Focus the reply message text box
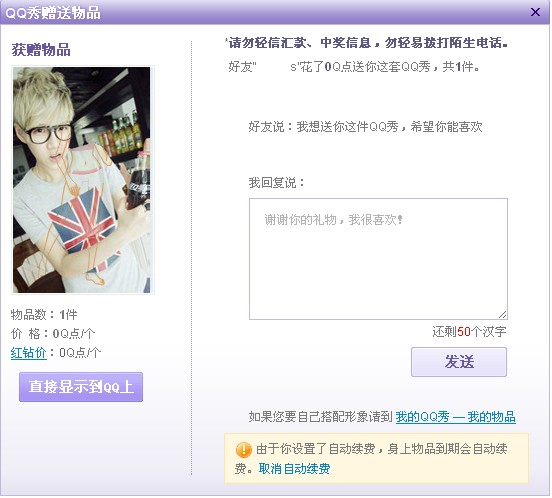The width and height of the screenshot is (552, 498). pos(378,259)
